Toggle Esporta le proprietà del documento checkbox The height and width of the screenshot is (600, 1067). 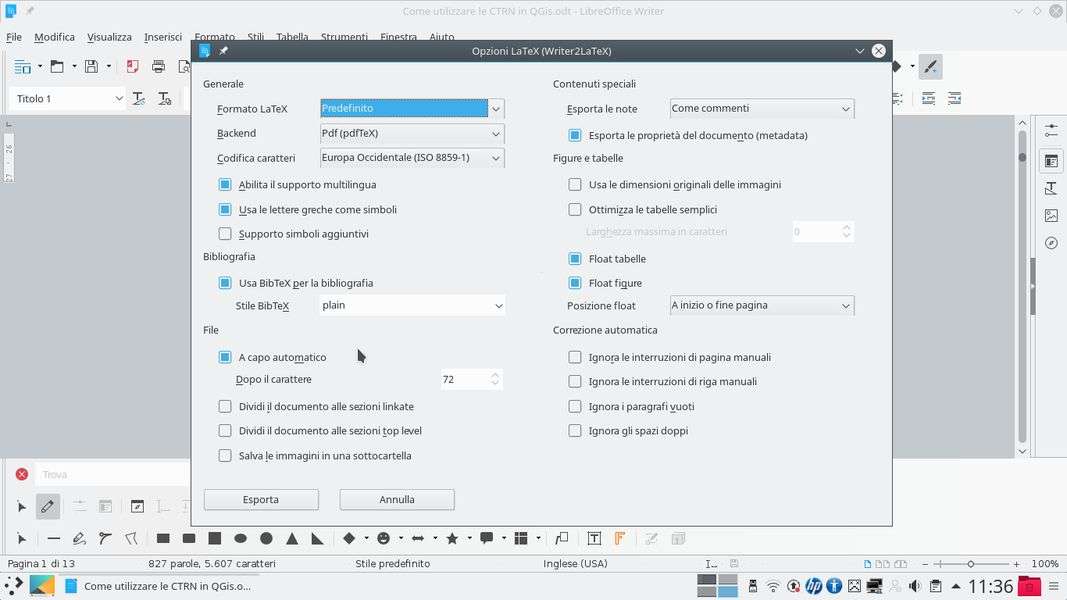(x=575, y=135)
